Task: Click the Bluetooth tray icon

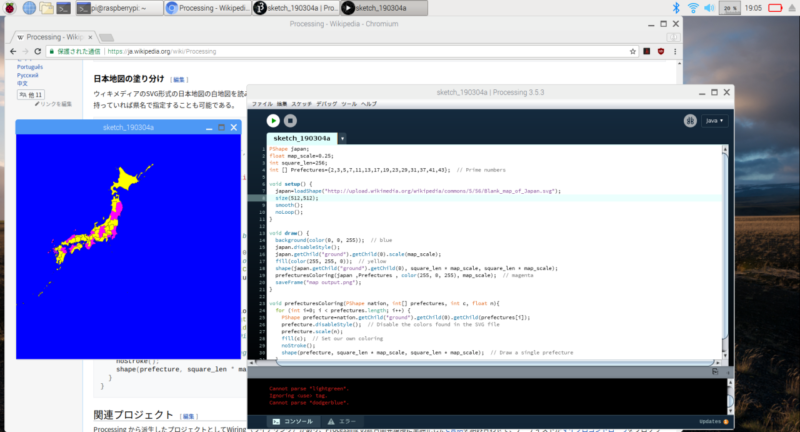Action: (x=676, y=8)
